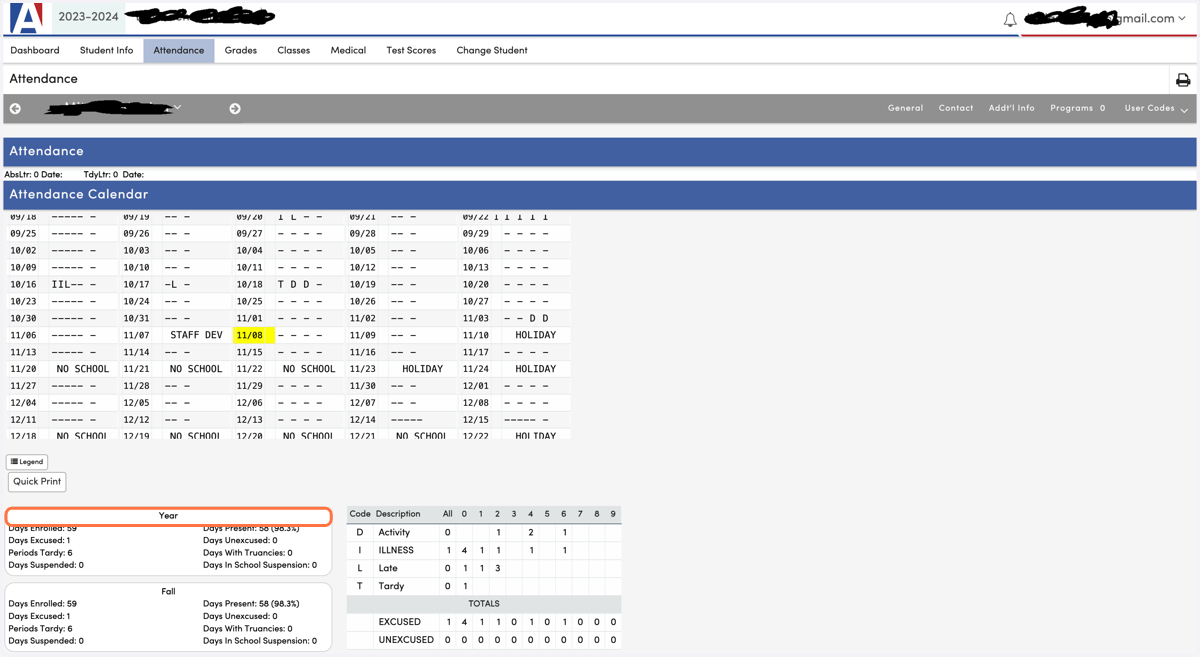Show the General section
This screenshot has height=657, width=1200.
click(905, 108)
